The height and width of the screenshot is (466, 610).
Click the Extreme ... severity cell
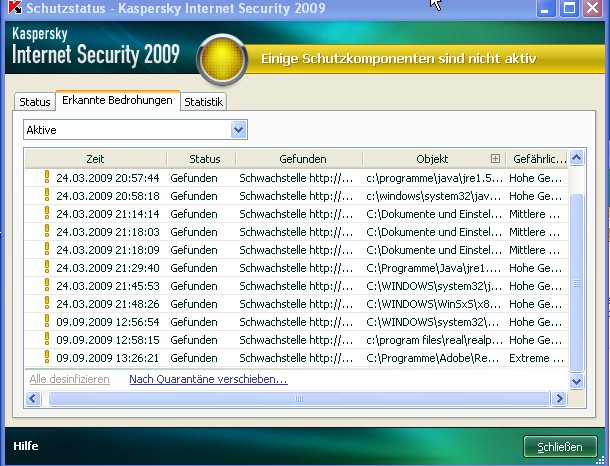536,358
